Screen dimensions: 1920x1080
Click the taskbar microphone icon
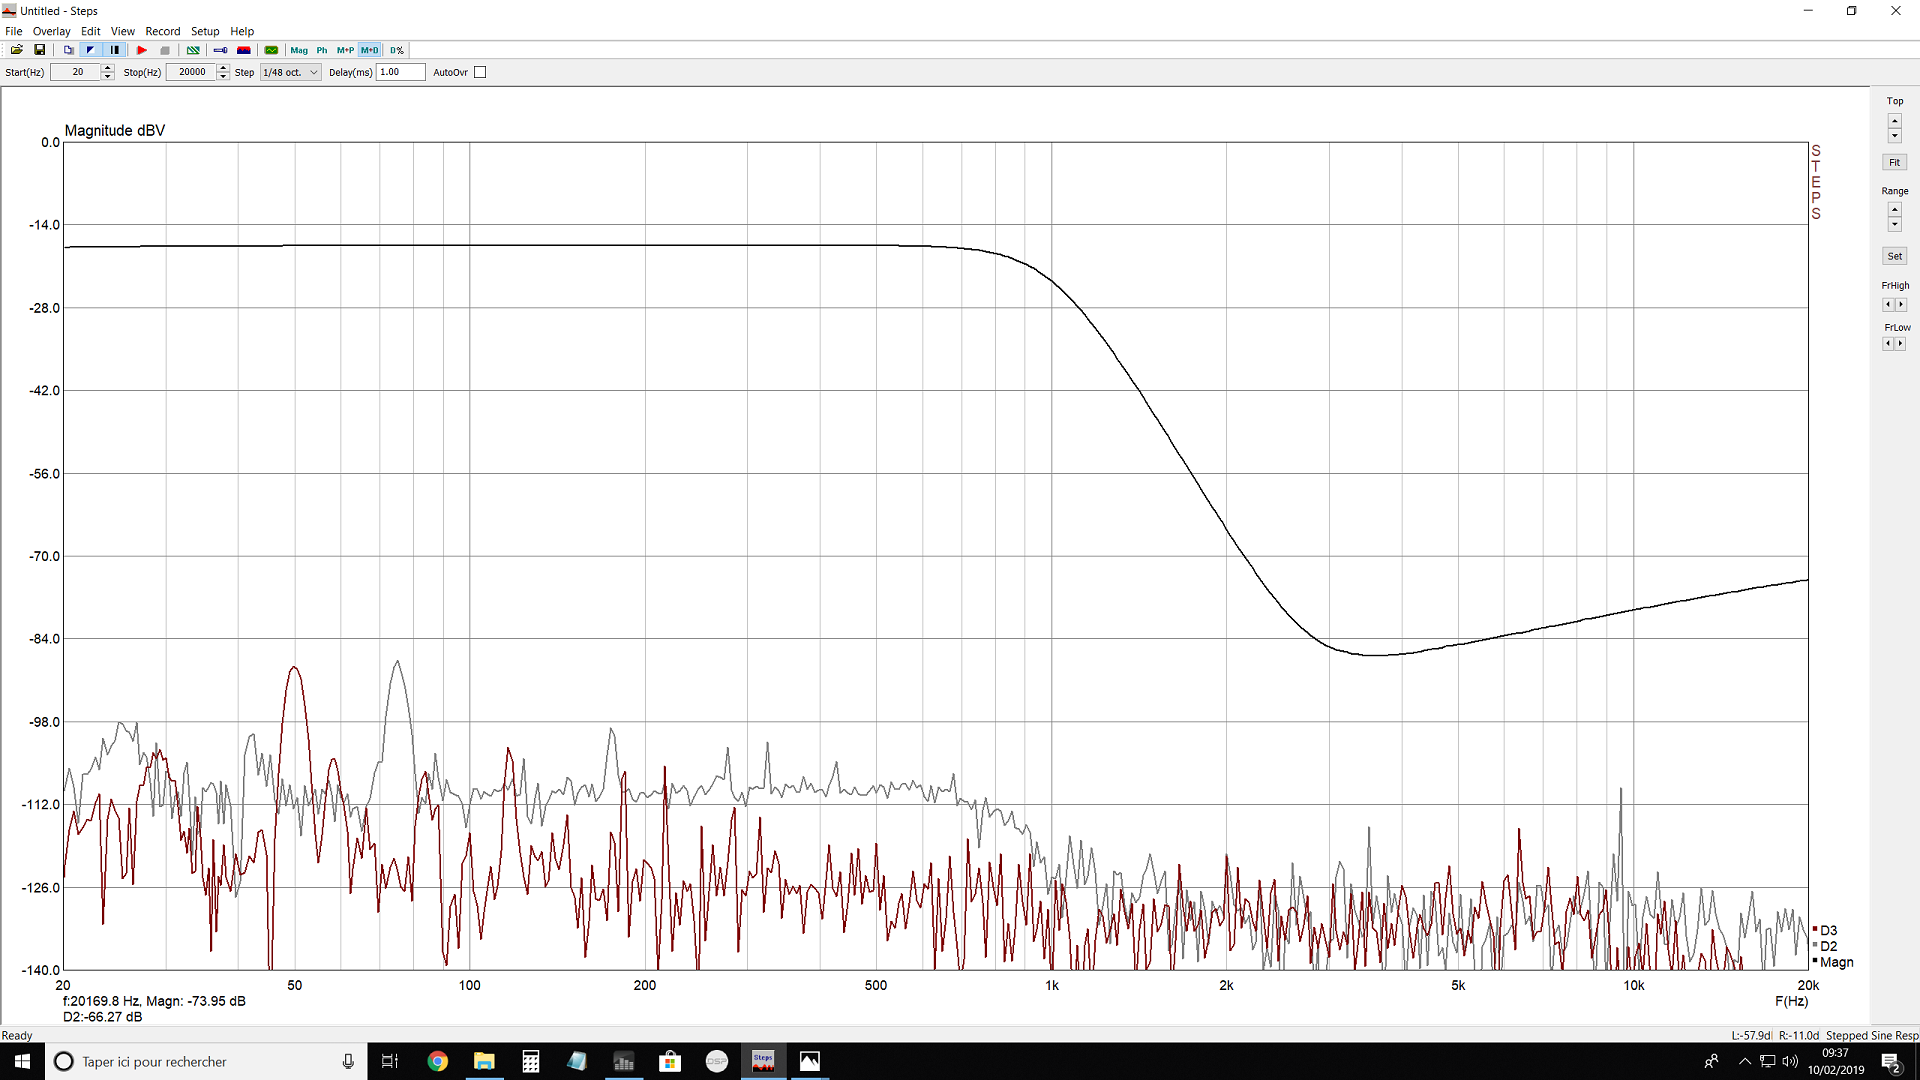[x=348, y=1061]
